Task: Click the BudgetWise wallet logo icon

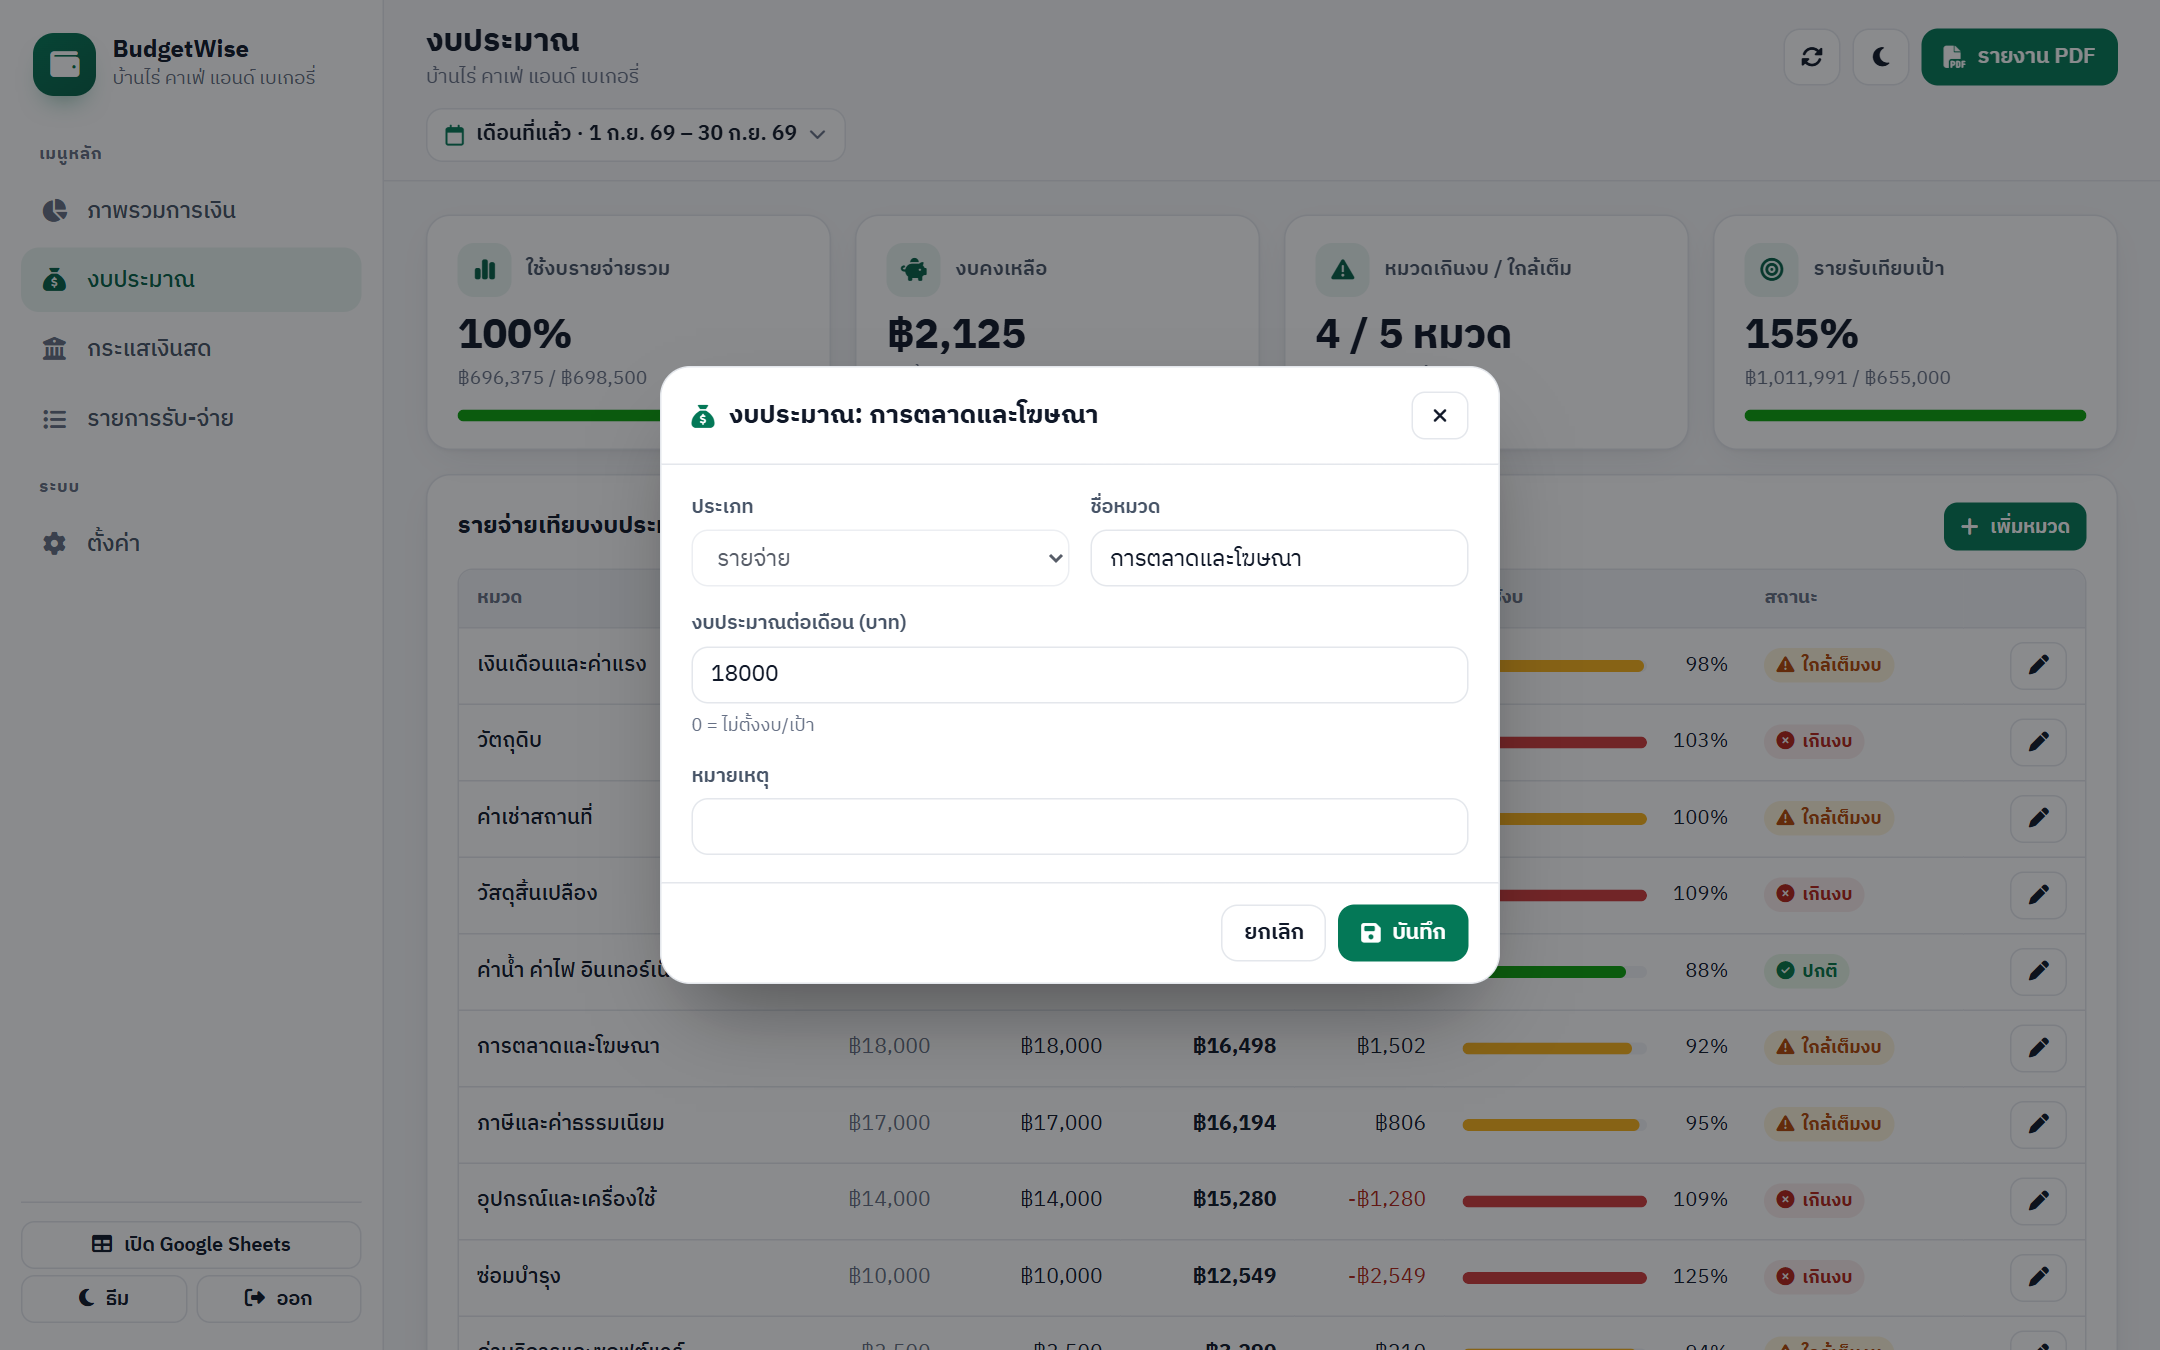Action: click(x=64, y=64)
